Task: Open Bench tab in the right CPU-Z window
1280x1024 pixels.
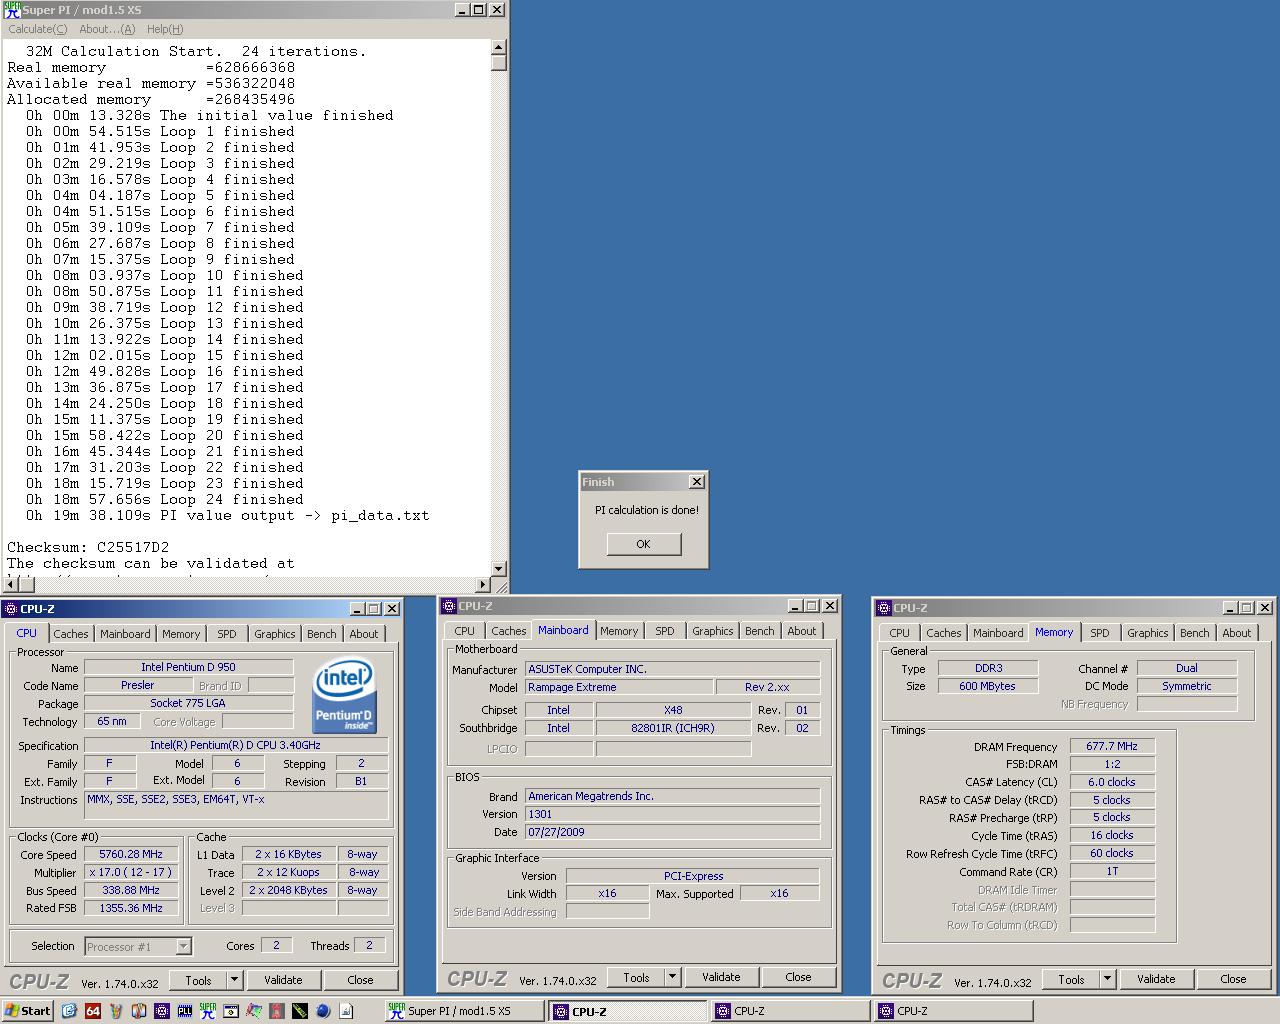Action: (x=1195, y=633)
